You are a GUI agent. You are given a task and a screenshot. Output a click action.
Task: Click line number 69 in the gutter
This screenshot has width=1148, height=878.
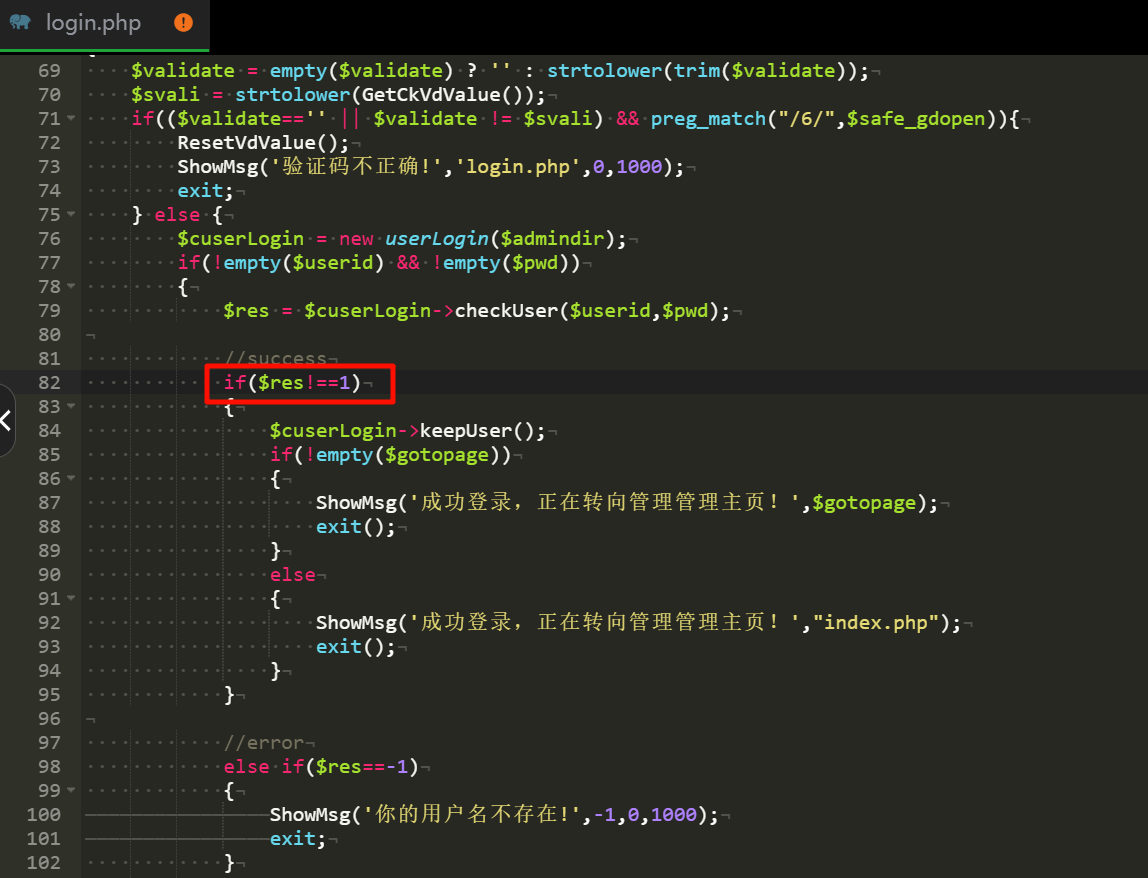[x=49, y=71]
